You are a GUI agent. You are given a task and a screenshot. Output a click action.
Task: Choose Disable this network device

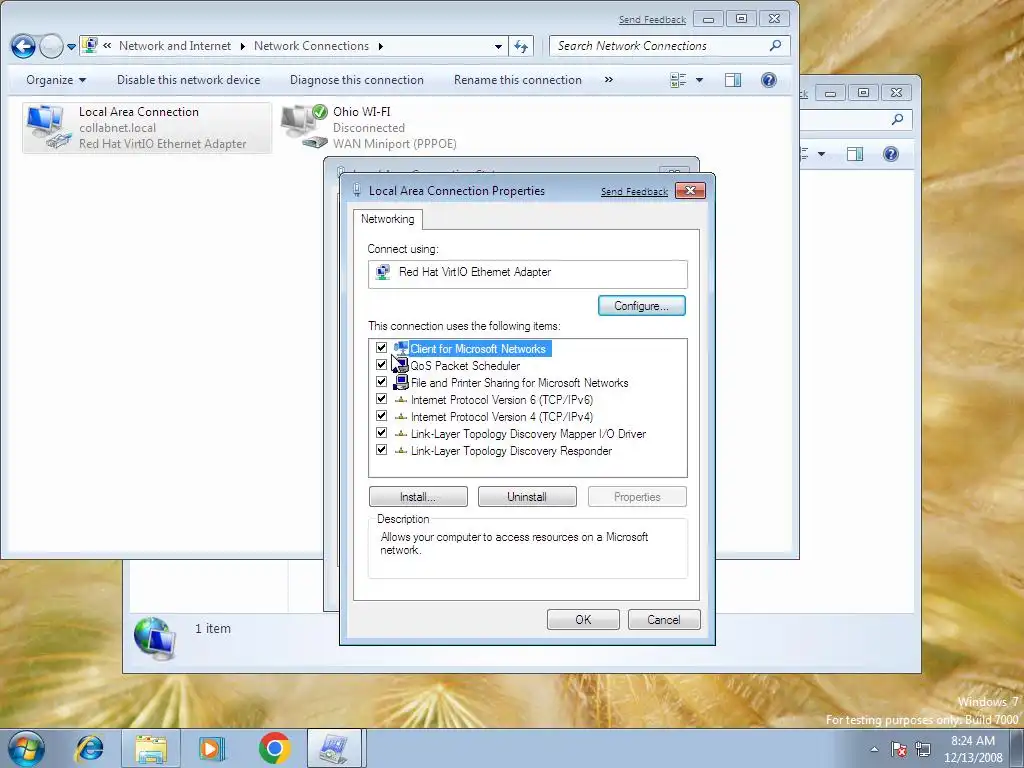[x=188, y=80]
